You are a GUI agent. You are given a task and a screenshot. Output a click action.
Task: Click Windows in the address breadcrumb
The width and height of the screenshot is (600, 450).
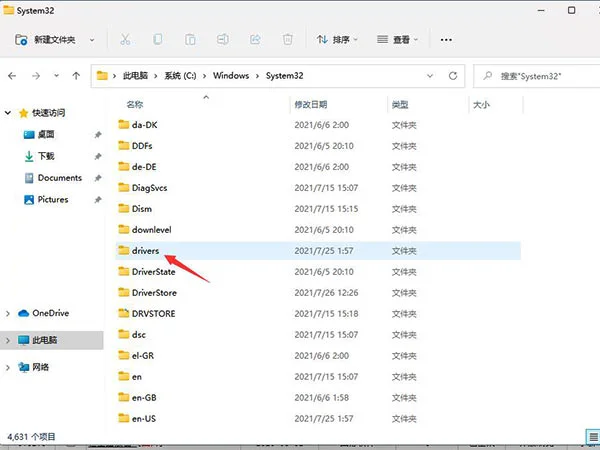coord(231,76)
